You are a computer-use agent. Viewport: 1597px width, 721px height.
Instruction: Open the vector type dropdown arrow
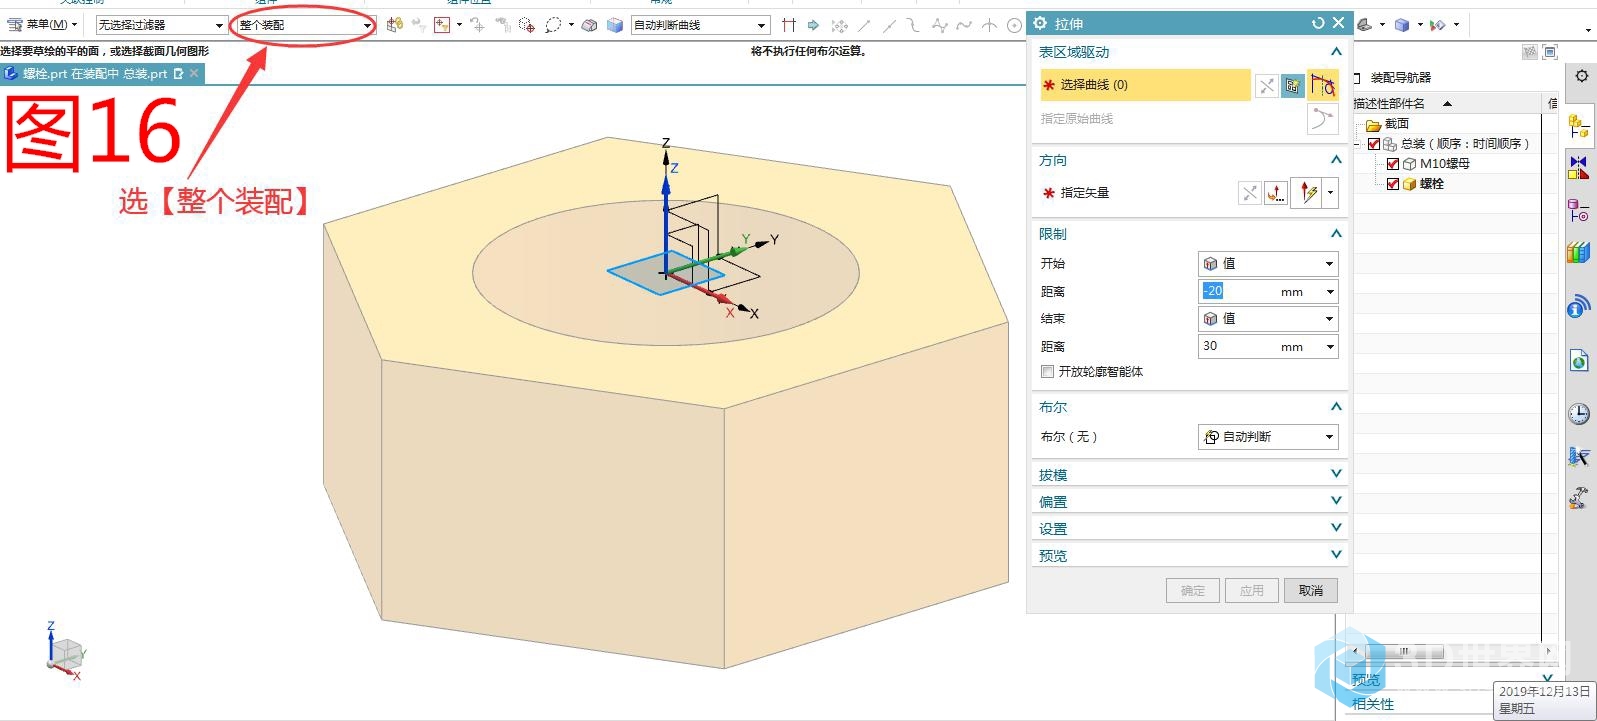pyautogui.click(x=1330, y=193)
